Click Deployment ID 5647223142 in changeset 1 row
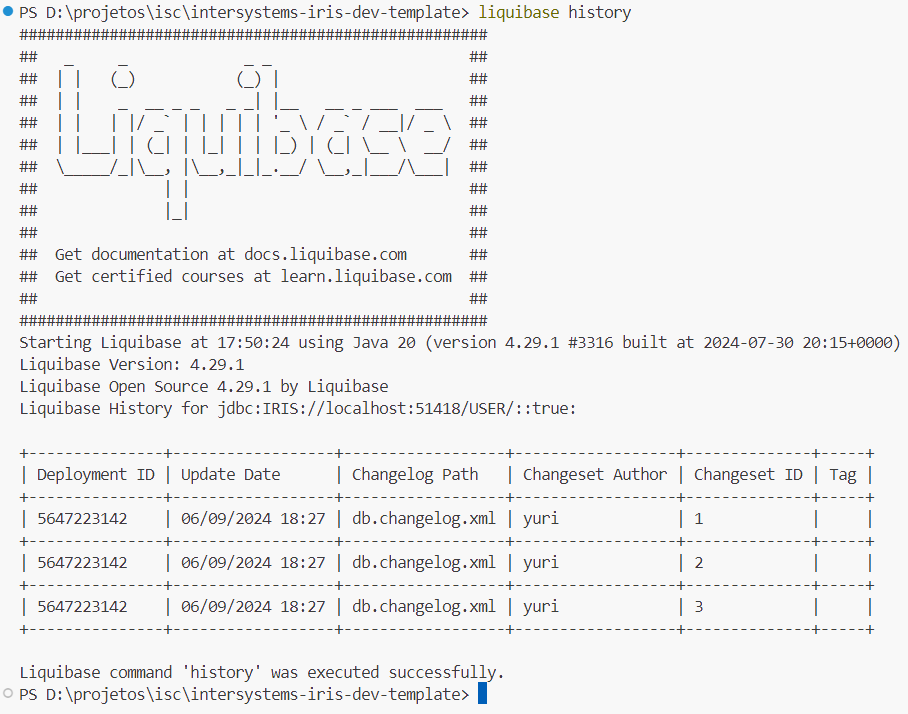Image resolution: width=908 pixels, height=714 pixels. tap(82, 518)
